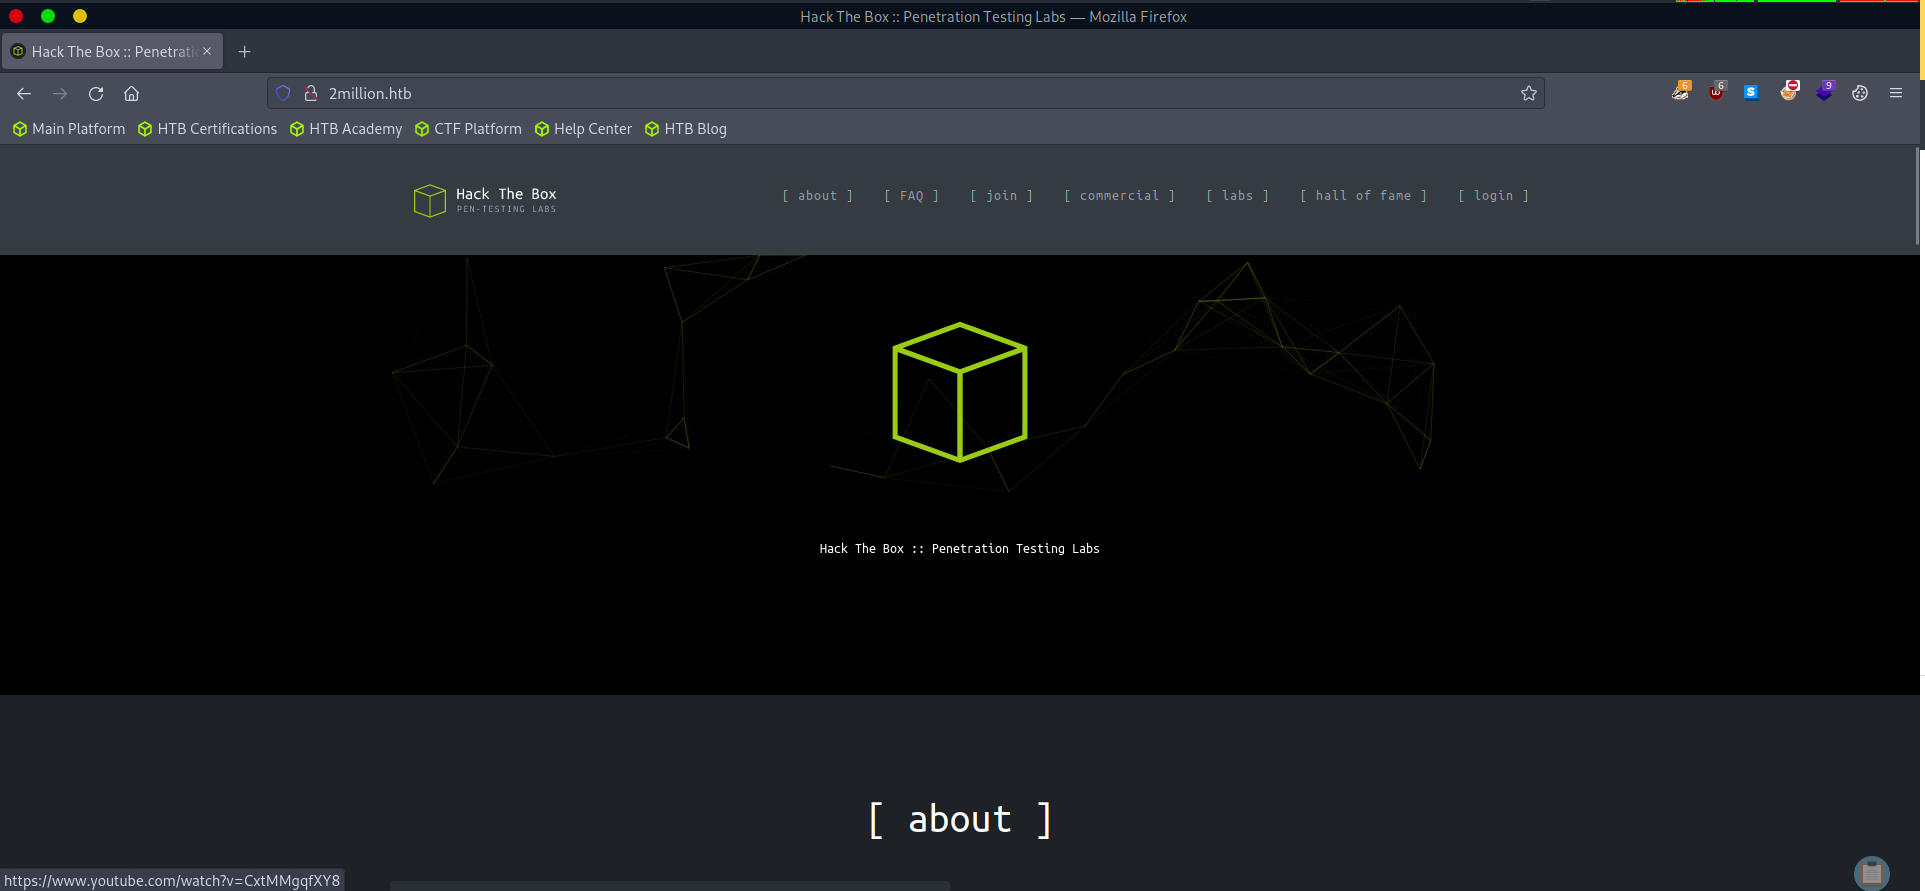Open the tracking protection shield icon
The image size is (1925, 891).
283,93
